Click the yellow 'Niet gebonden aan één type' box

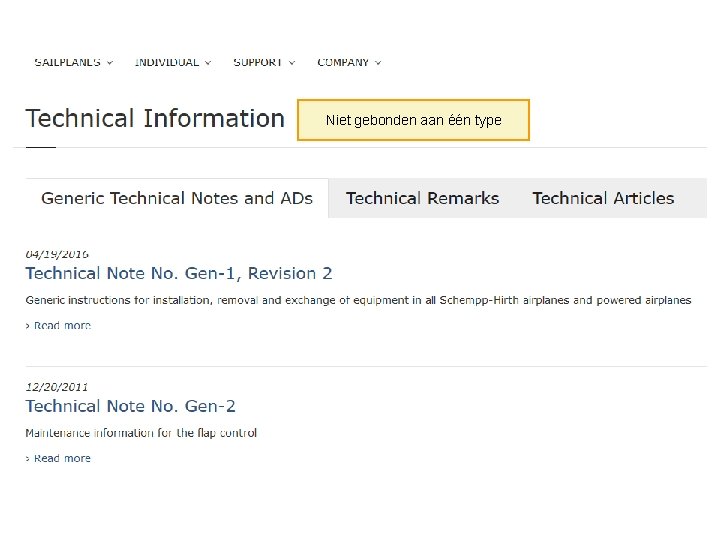(x=413, y=120)
